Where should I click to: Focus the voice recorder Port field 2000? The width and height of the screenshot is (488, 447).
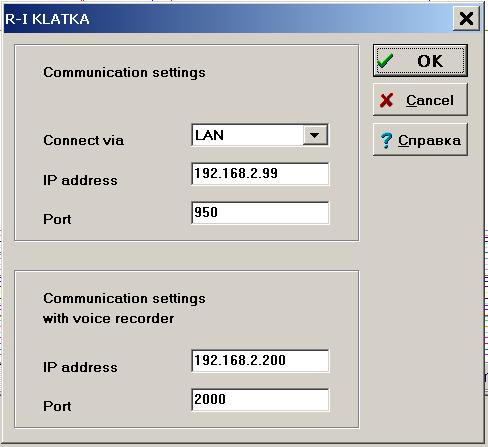click(x=260, y=400)
